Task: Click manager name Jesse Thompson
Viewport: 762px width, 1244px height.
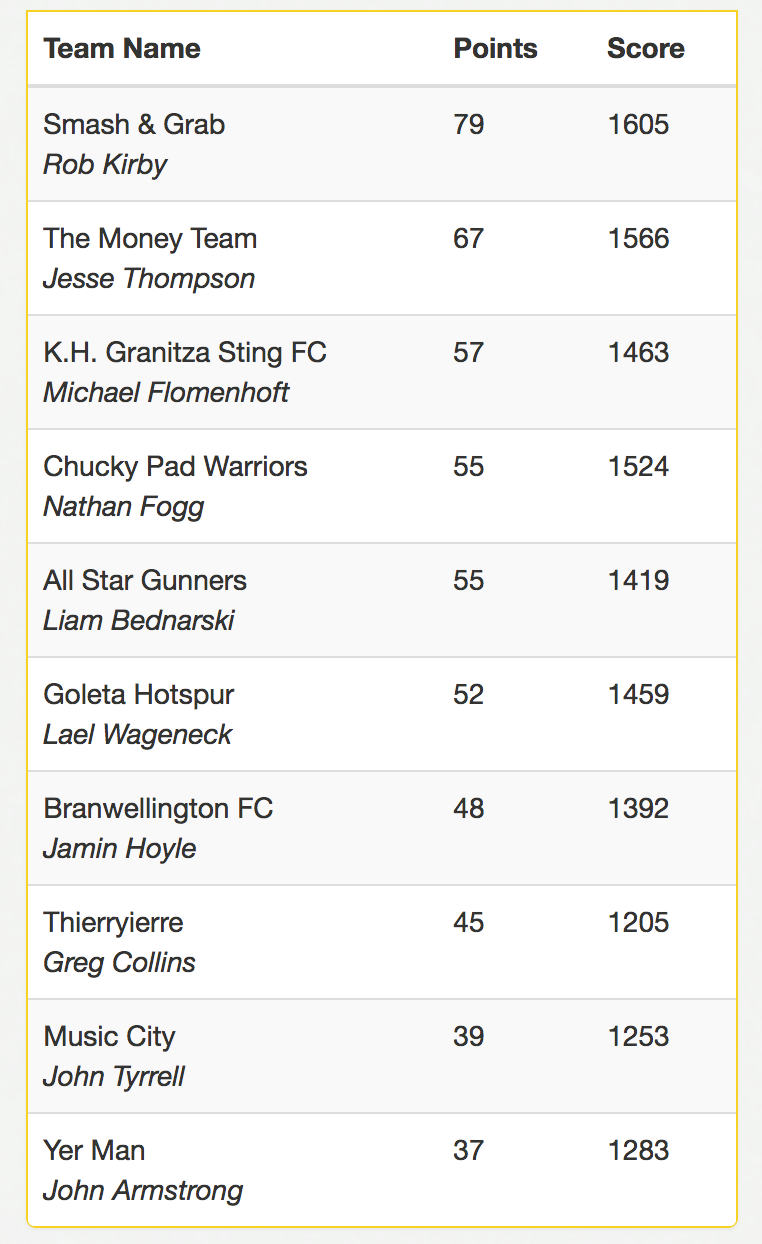Action: (x=149, y=279)
